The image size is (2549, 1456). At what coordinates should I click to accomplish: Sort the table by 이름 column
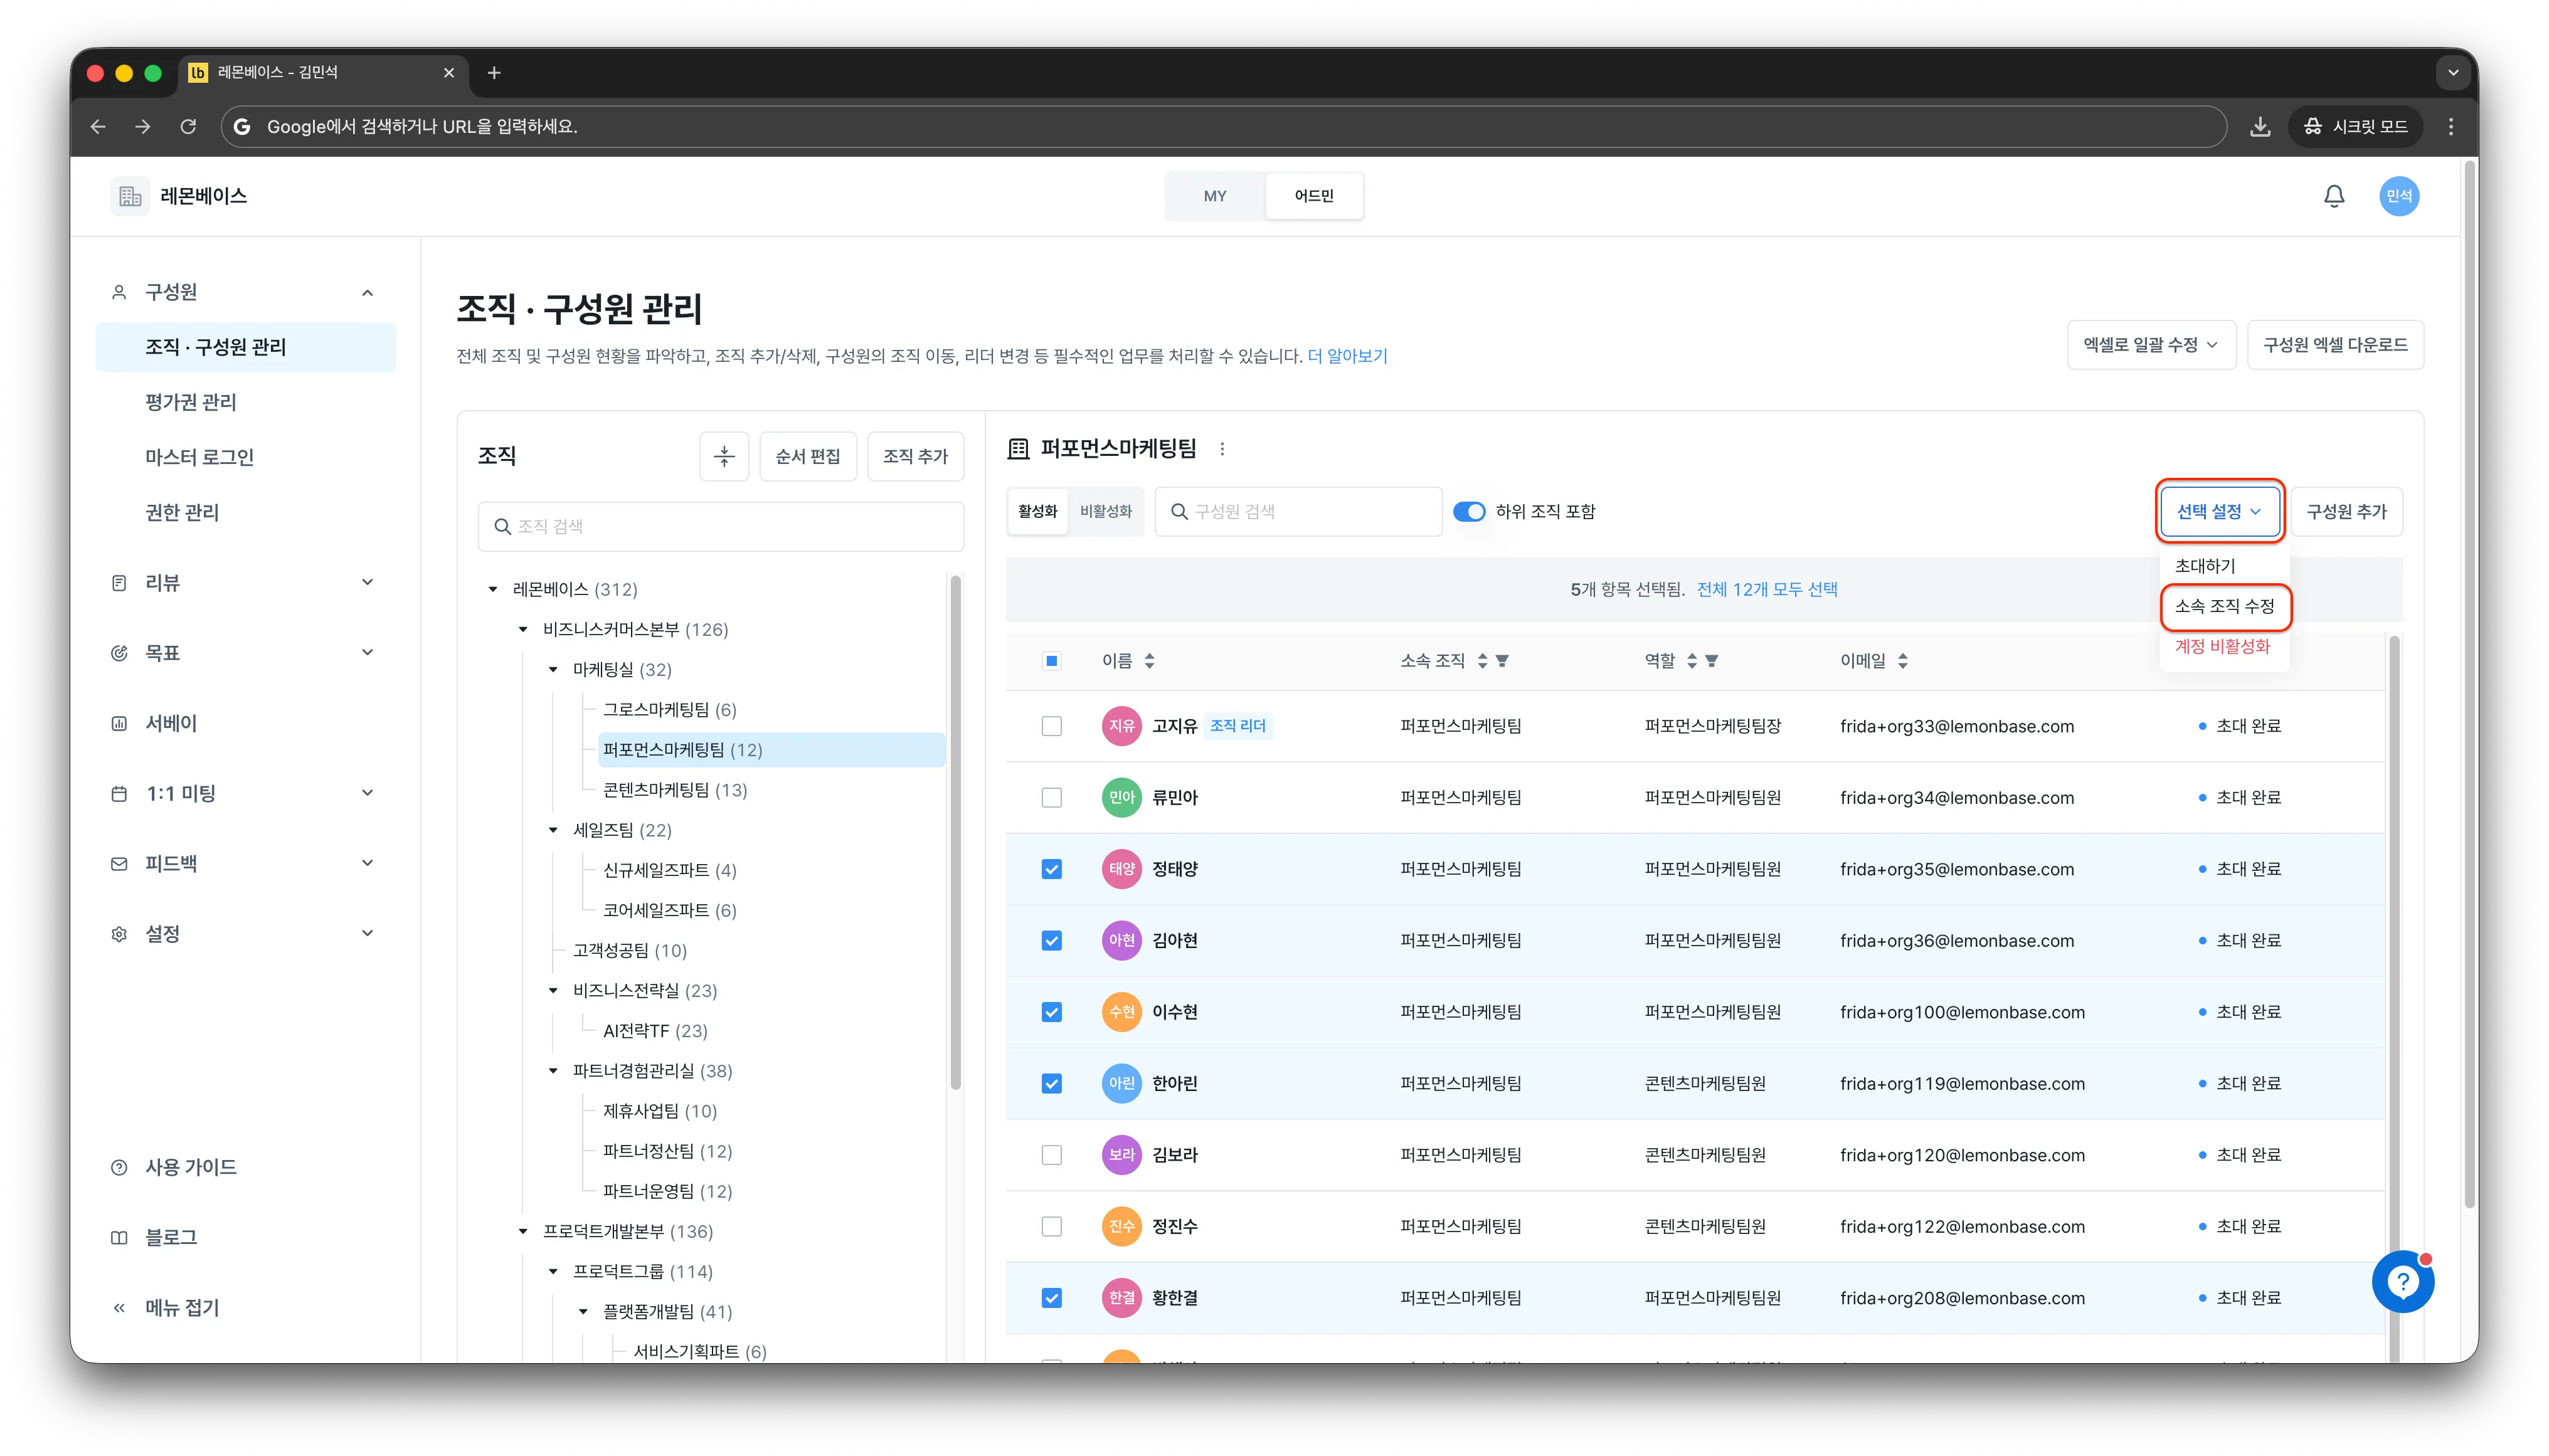pyautogui.click(x=1149, y=661)
